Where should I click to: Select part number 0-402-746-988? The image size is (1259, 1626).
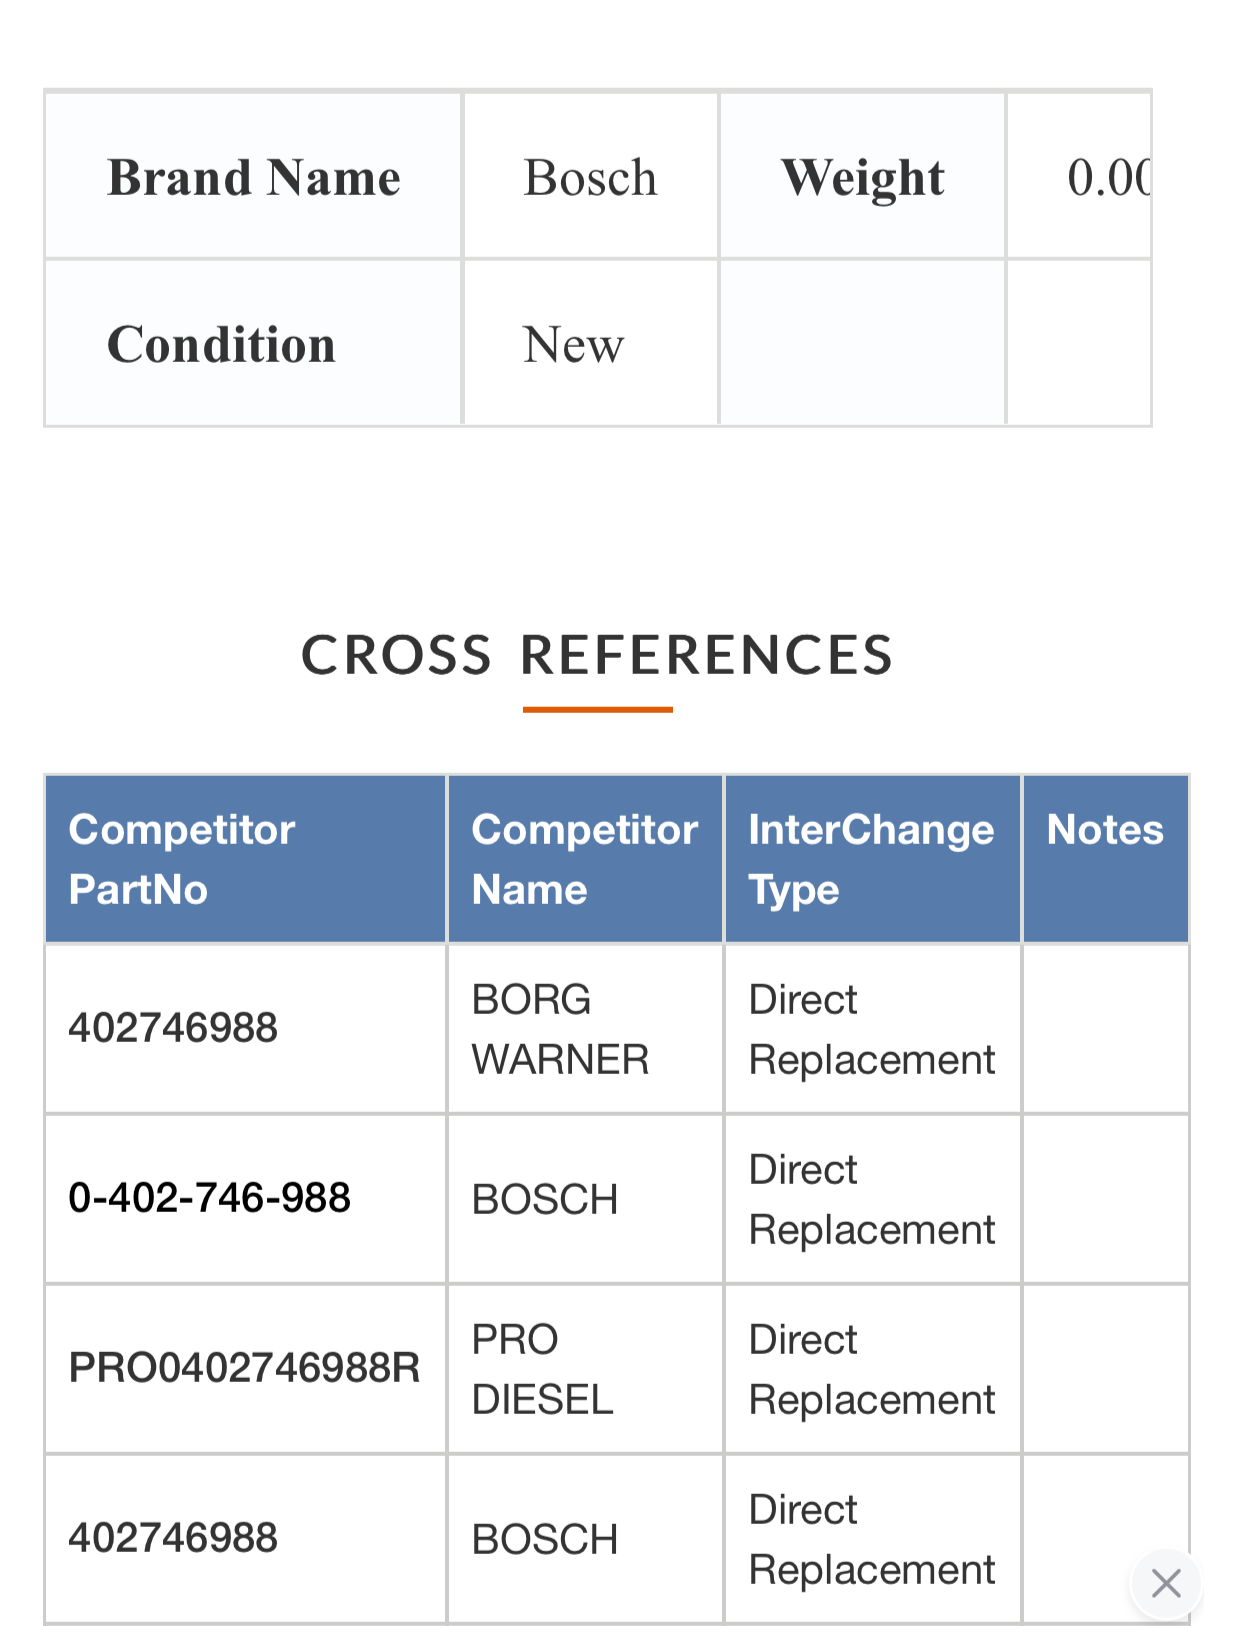click(x=210, y=1198)
